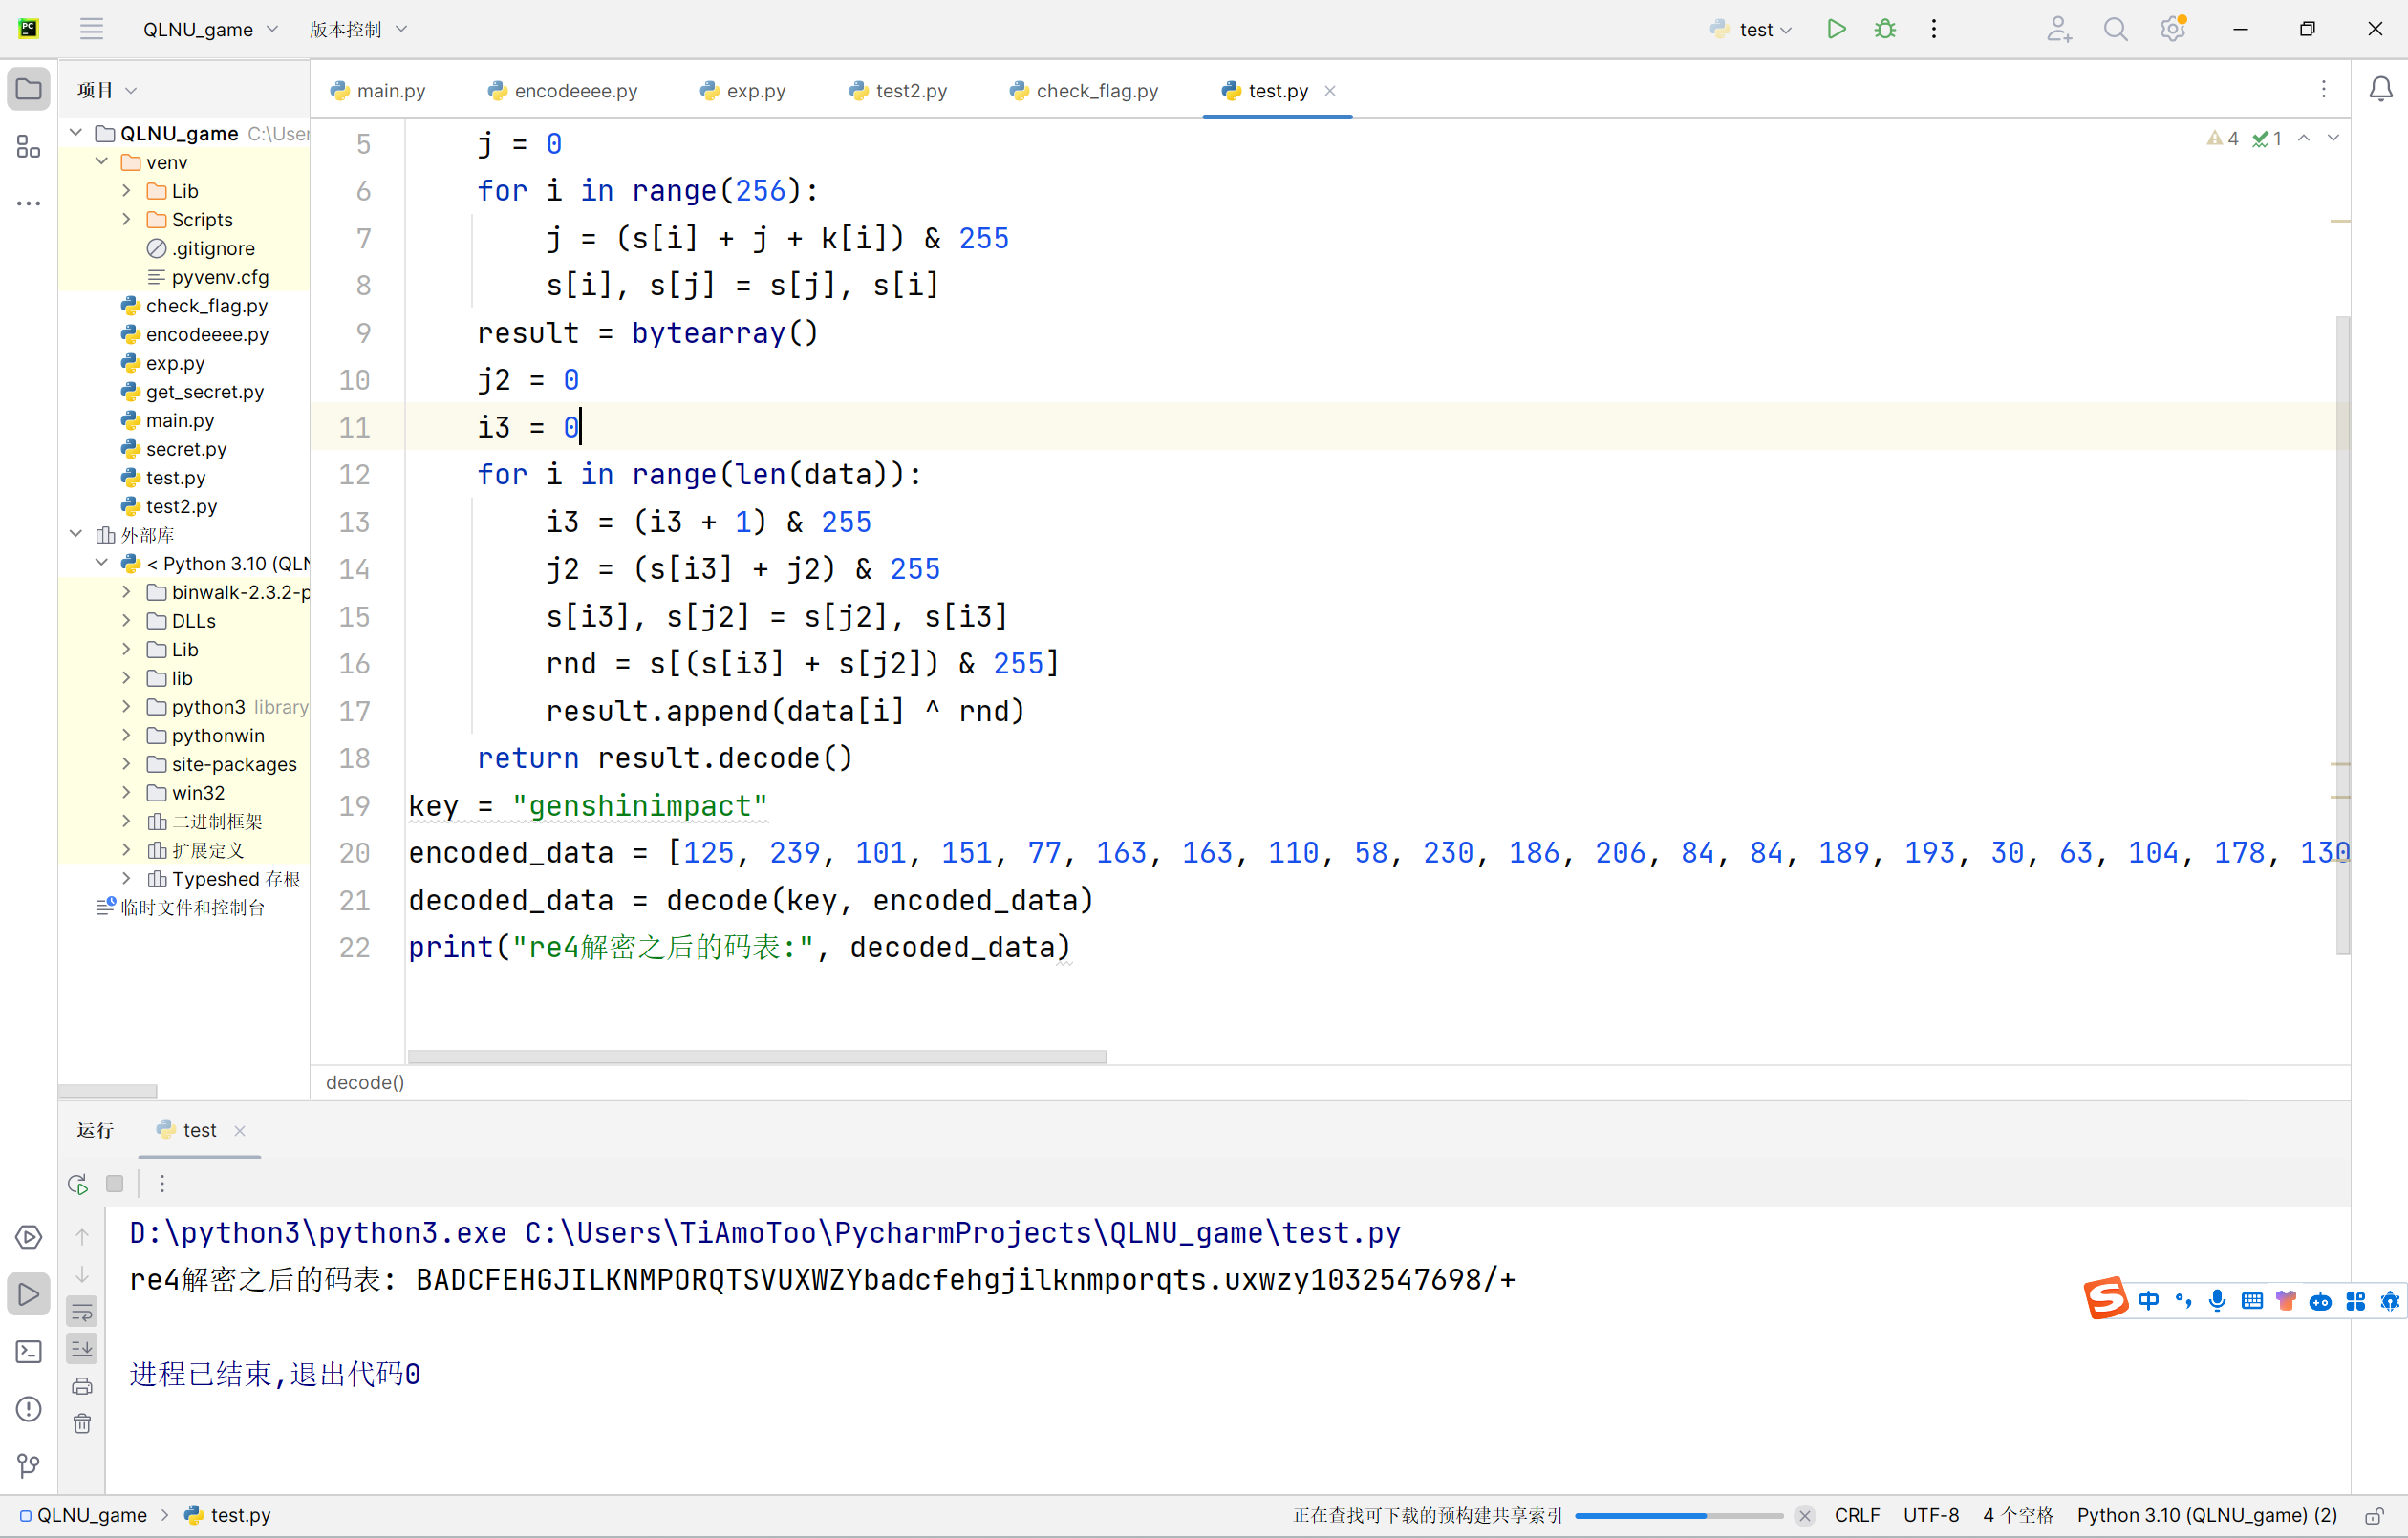2408x1538 pixels.
Task: Click the decode() breadcrumb
Action: pyautogui.click(x=365, y=1082)
